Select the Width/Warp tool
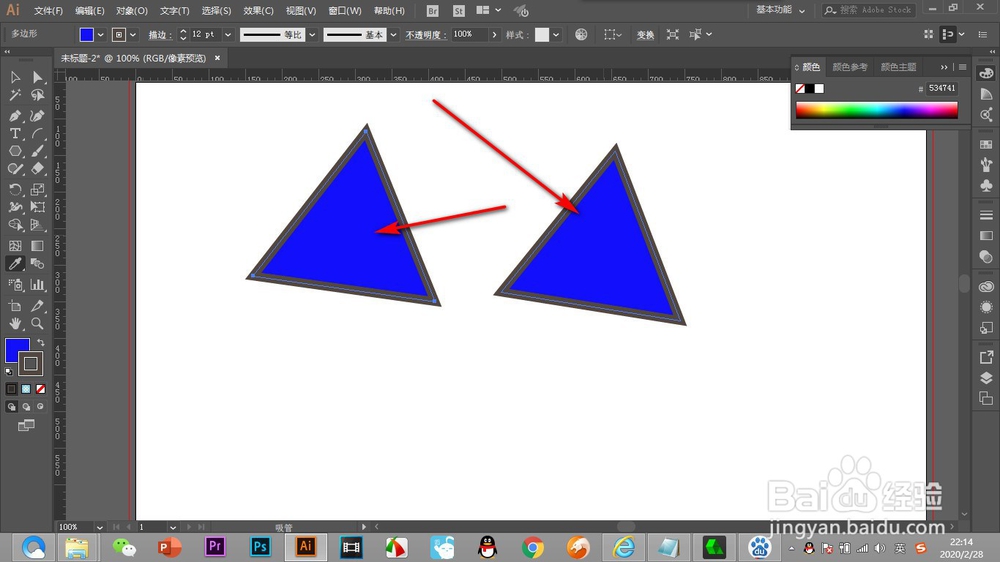This screenshot has height=562, width=1000. pos(15,207)
